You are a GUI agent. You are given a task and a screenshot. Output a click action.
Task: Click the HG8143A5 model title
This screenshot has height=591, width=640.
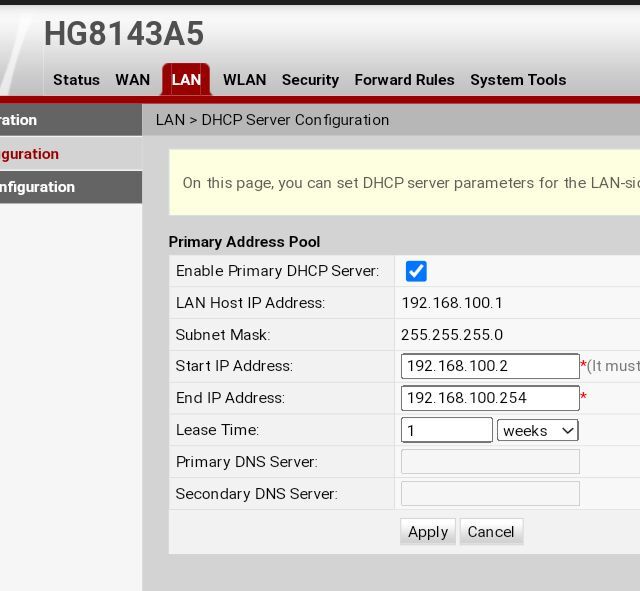(124, 33)
